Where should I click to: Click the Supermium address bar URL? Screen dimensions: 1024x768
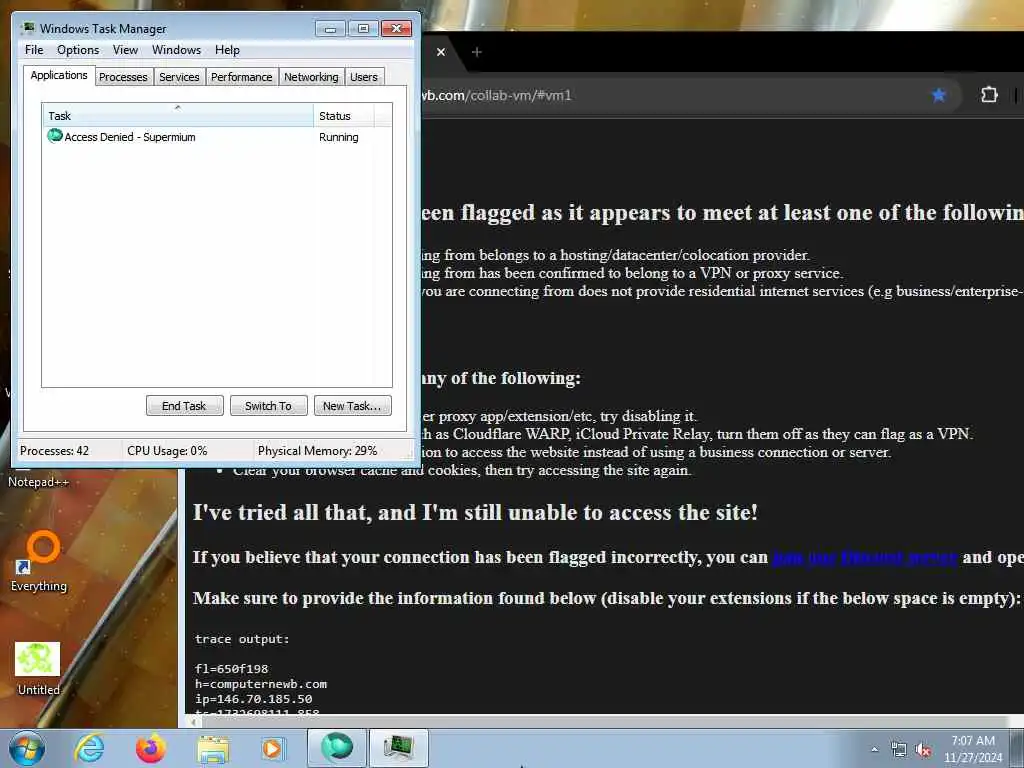(x=497, y=95)
